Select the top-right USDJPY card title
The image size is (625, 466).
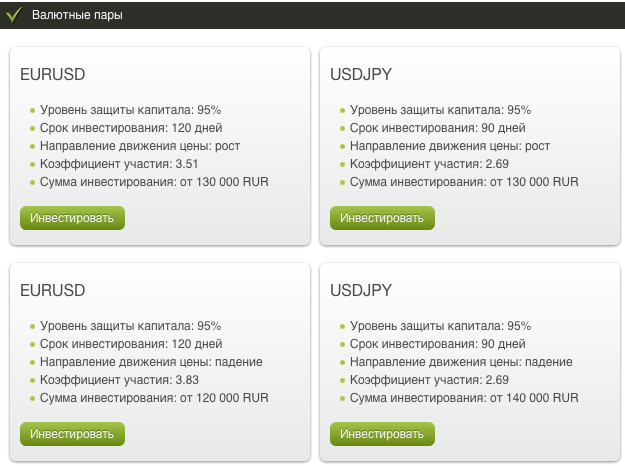(361, 75)
